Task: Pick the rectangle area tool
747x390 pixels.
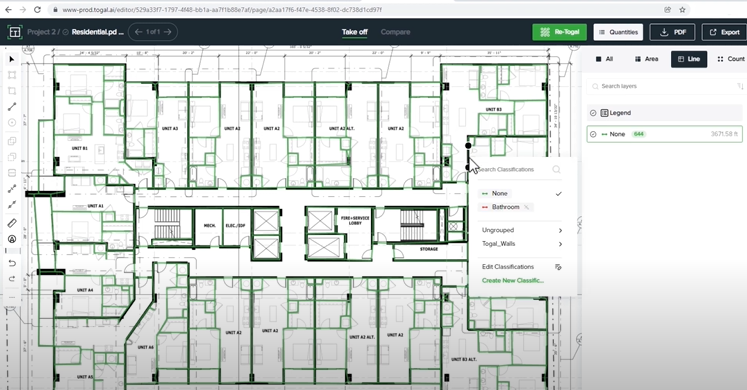Action: coord(12,75)
